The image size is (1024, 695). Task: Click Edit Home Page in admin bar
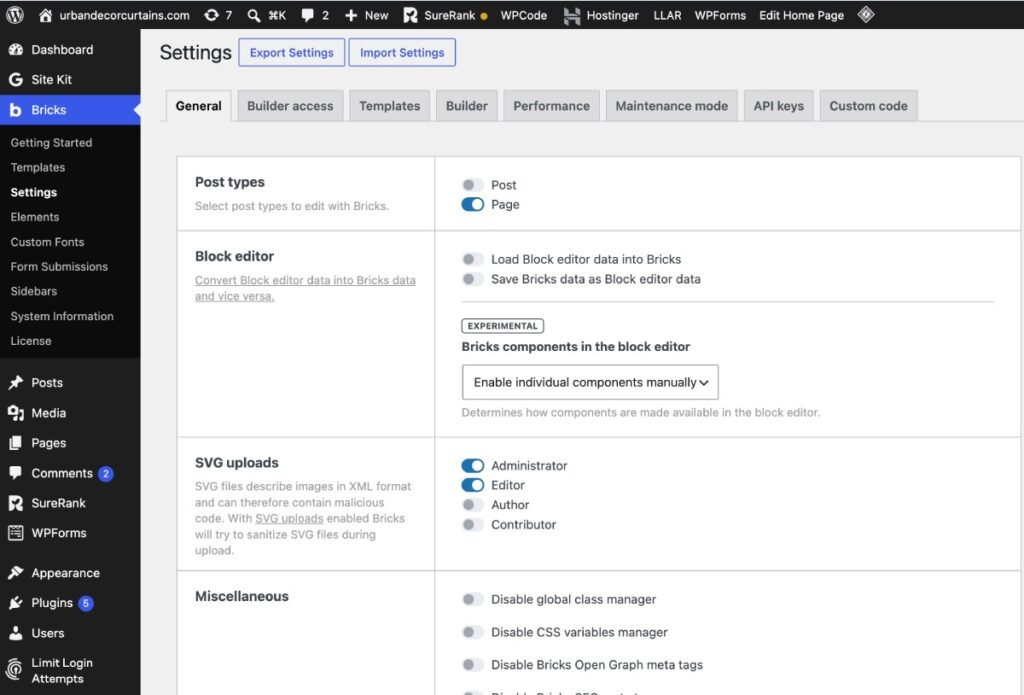[801, 15]
